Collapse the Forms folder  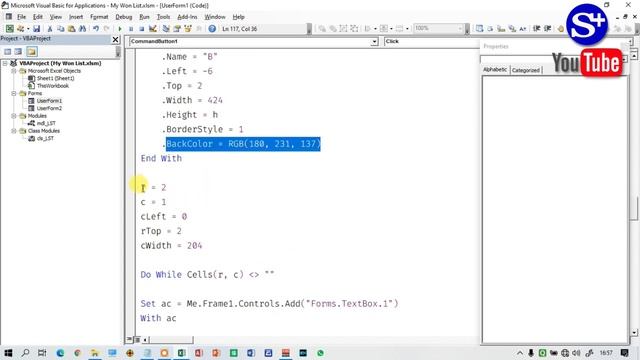coord(13,93)
